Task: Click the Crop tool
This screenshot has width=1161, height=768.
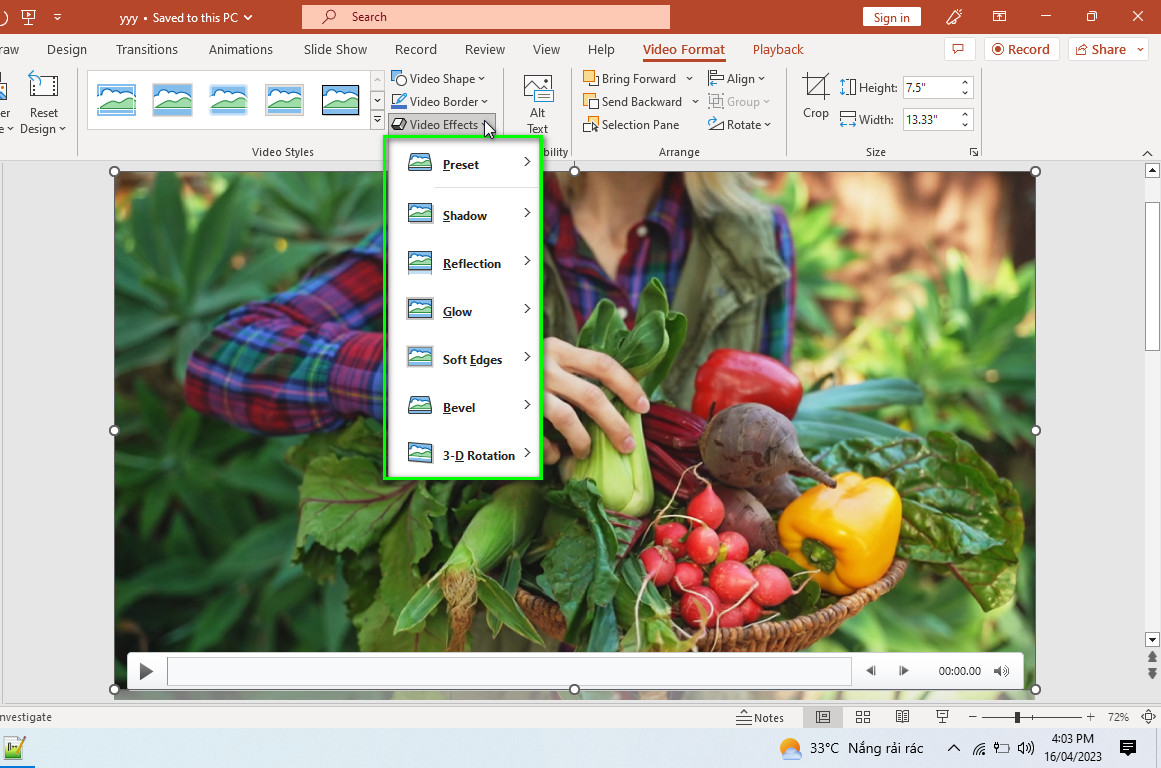Action: (815, 96)
